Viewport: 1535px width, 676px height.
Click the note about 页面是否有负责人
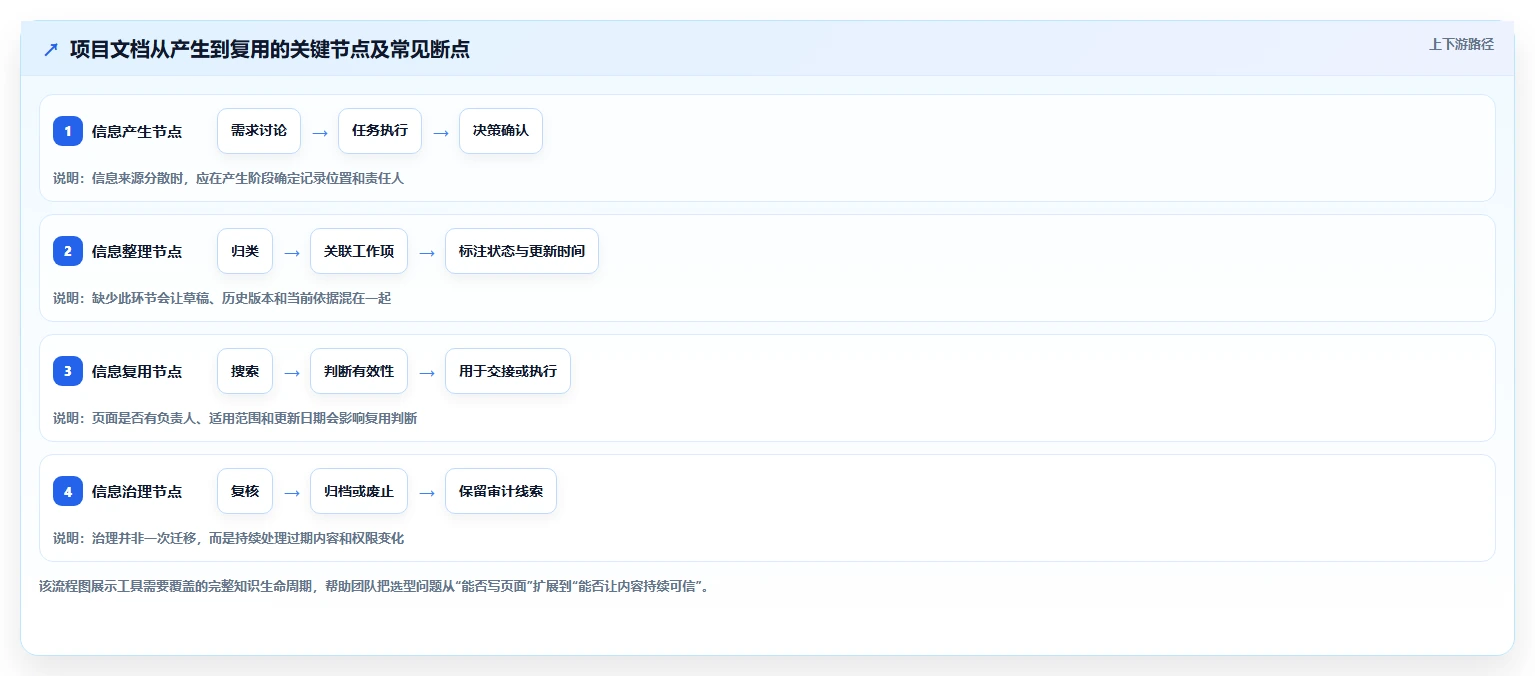point(235,418)
